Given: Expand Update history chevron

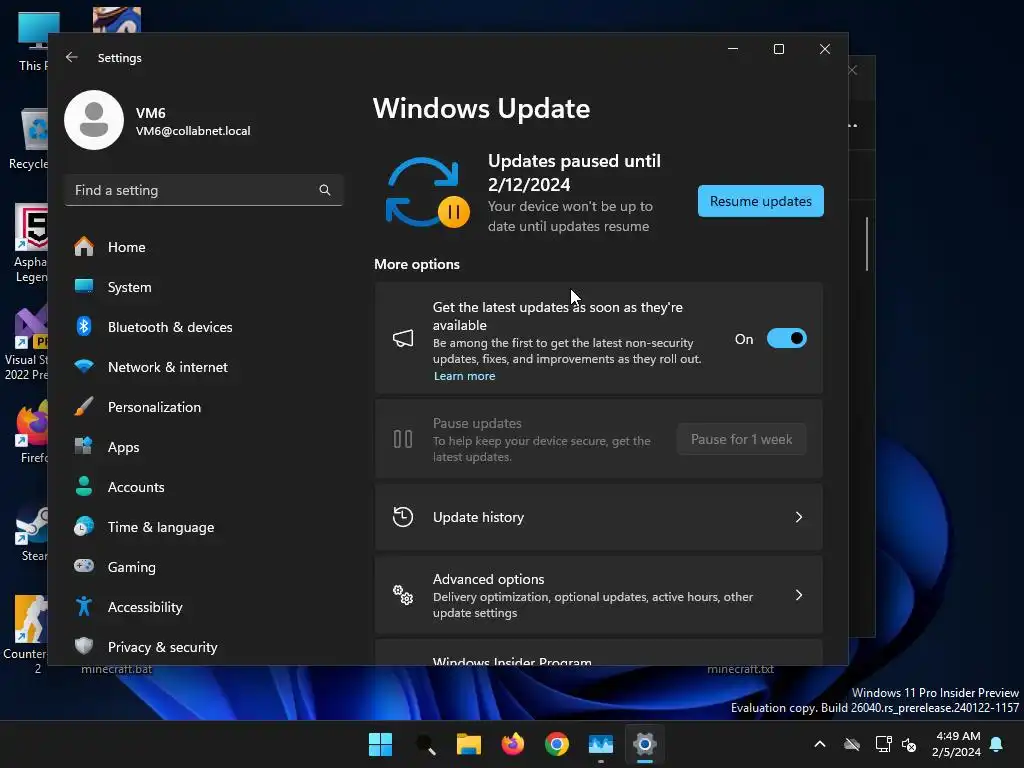Looking at the screenshot, I should [x=799, y=517].
